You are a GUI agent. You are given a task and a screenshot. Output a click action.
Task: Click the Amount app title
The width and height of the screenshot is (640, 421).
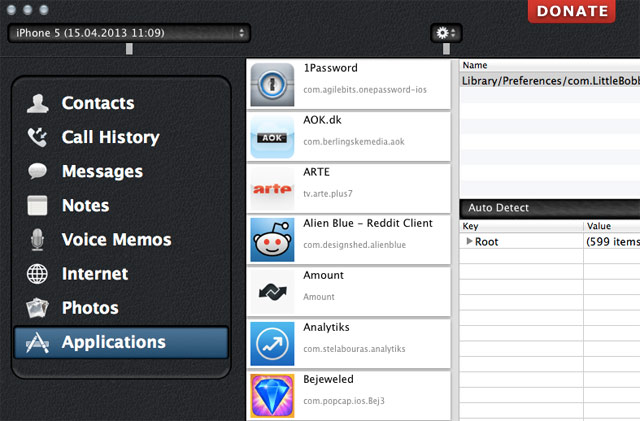(323, 275)
